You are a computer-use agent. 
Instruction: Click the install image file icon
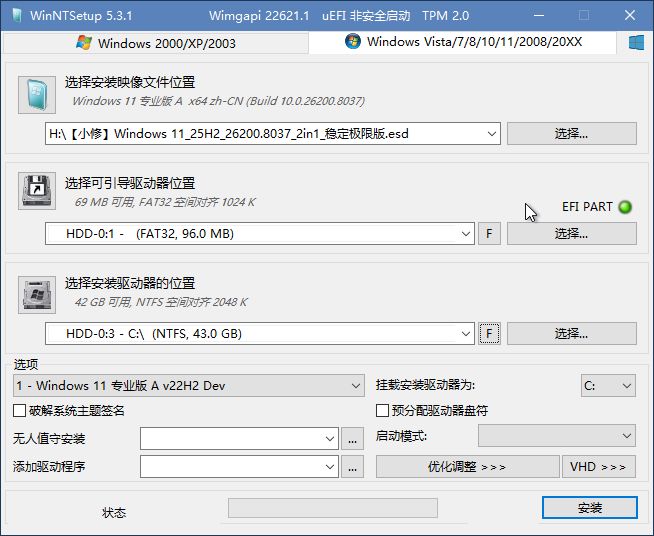click(x=37, y=95)
